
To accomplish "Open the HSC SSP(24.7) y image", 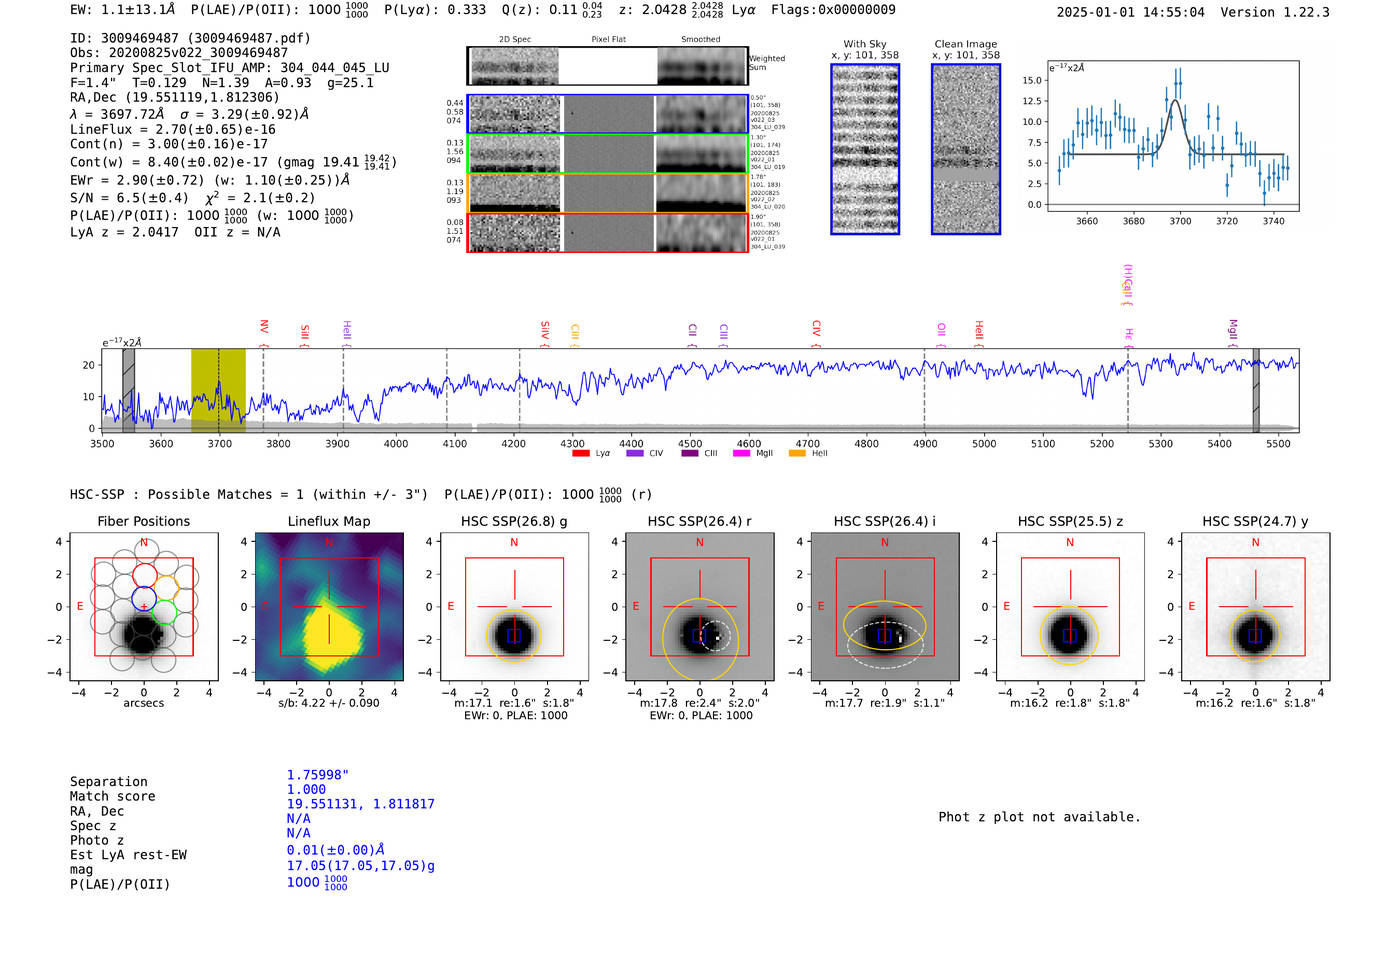I will 1255,607.
